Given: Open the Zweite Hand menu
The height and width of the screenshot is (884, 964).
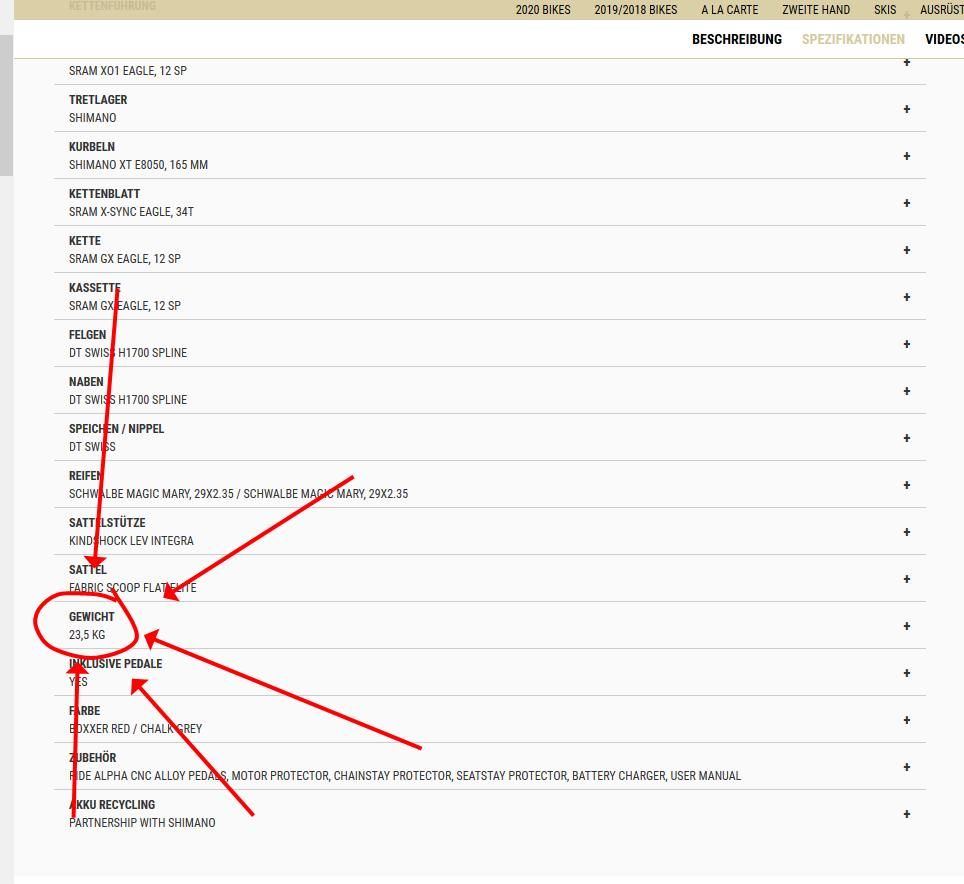Looking at the screenshot, I should point(816,10).
